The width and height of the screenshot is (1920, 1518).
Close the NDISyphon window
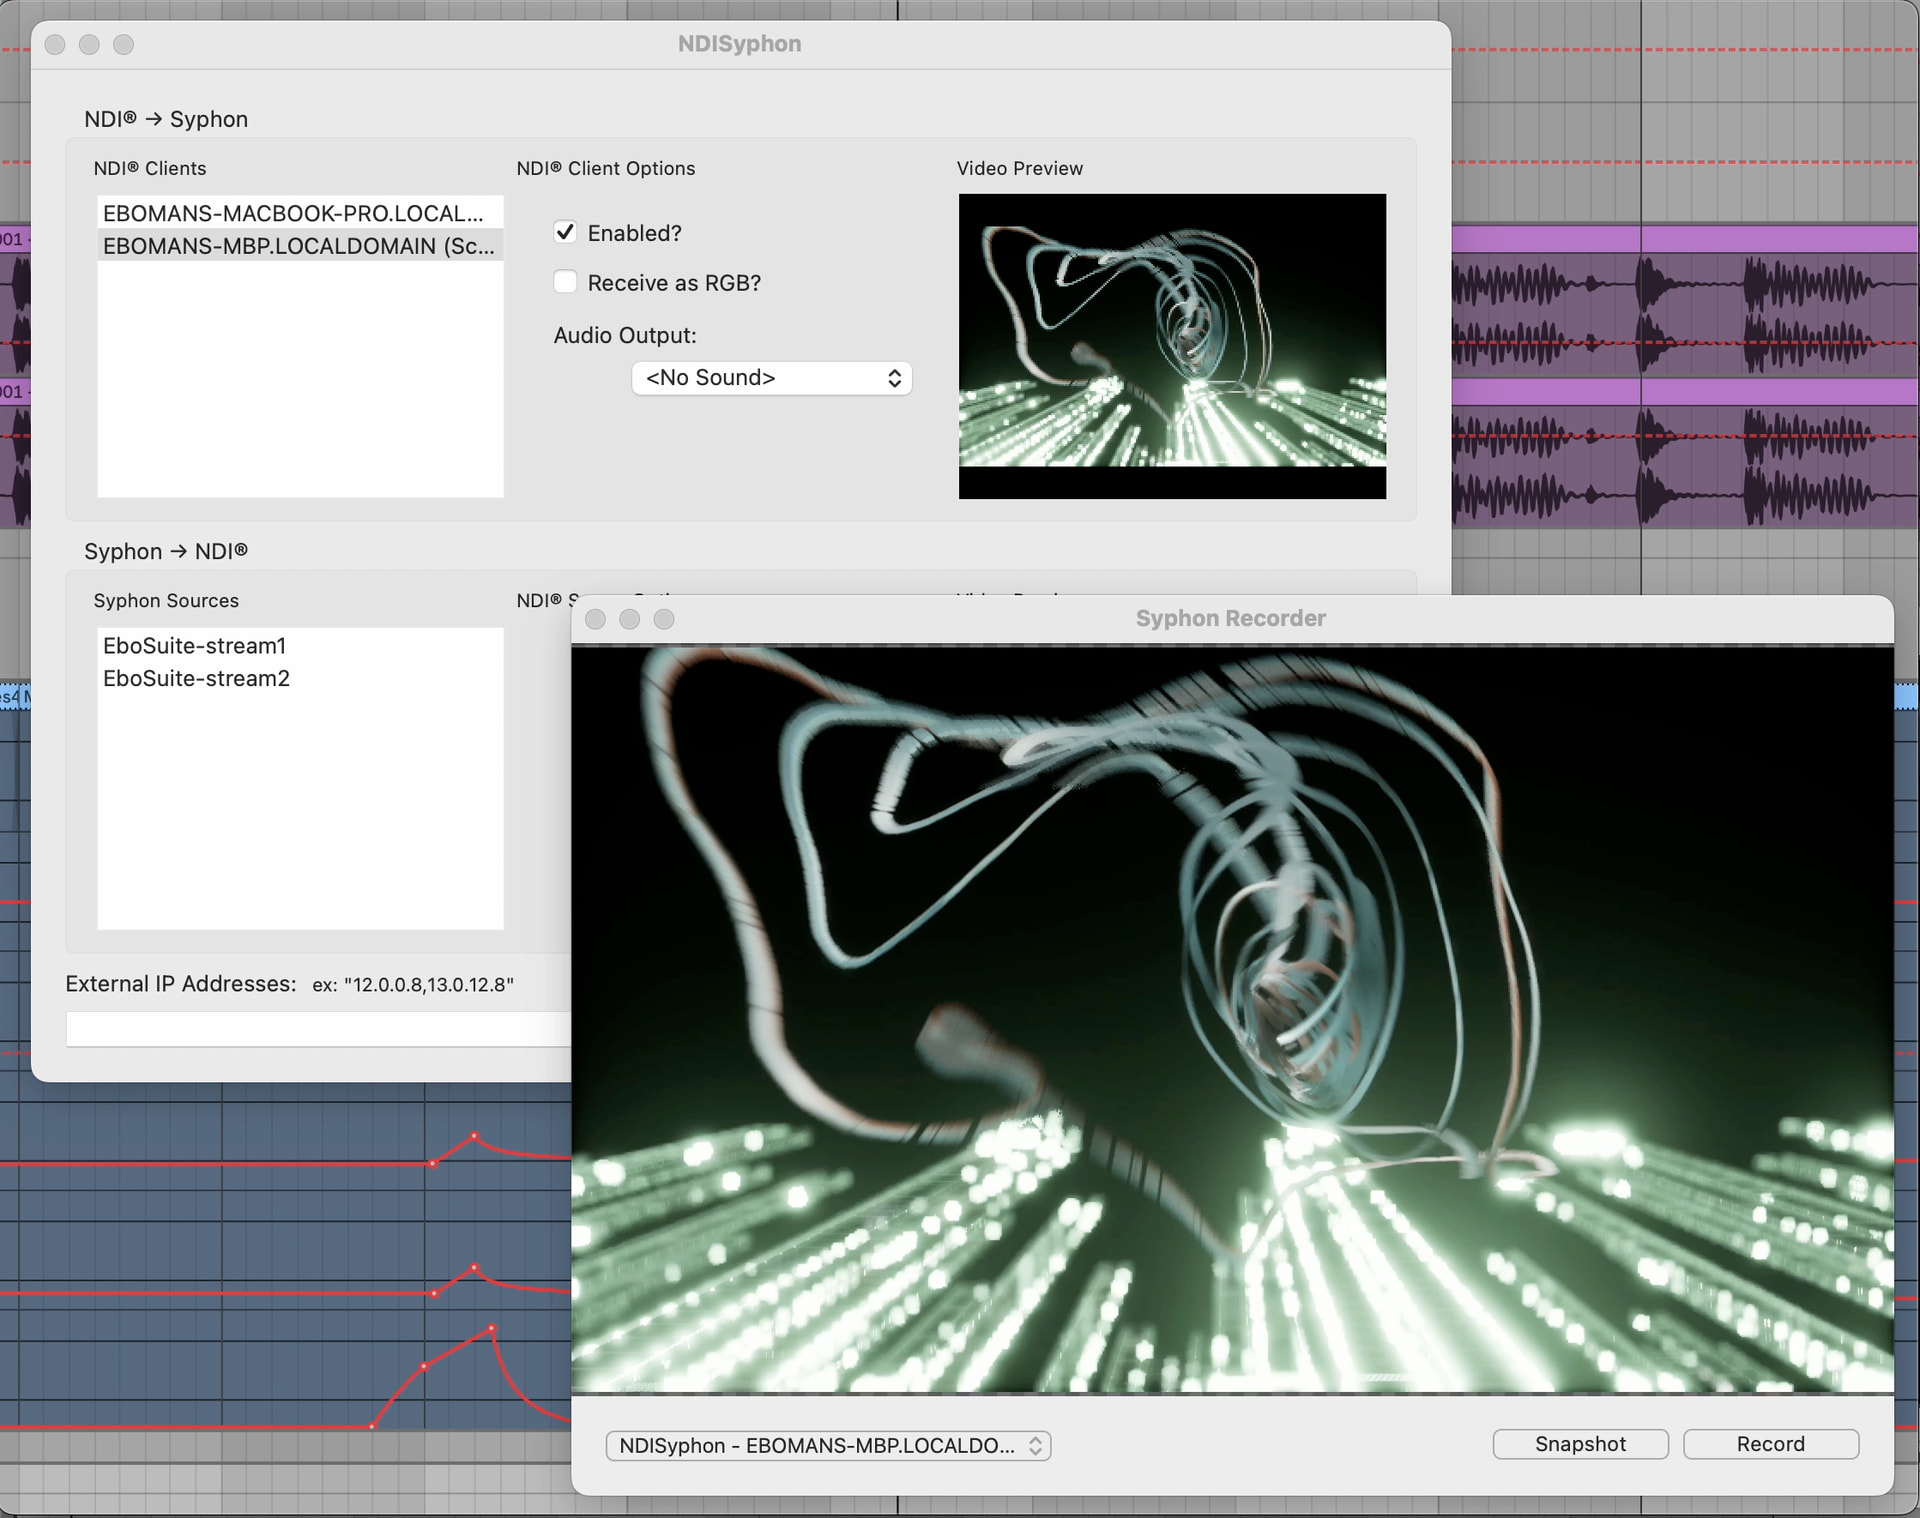56,45
